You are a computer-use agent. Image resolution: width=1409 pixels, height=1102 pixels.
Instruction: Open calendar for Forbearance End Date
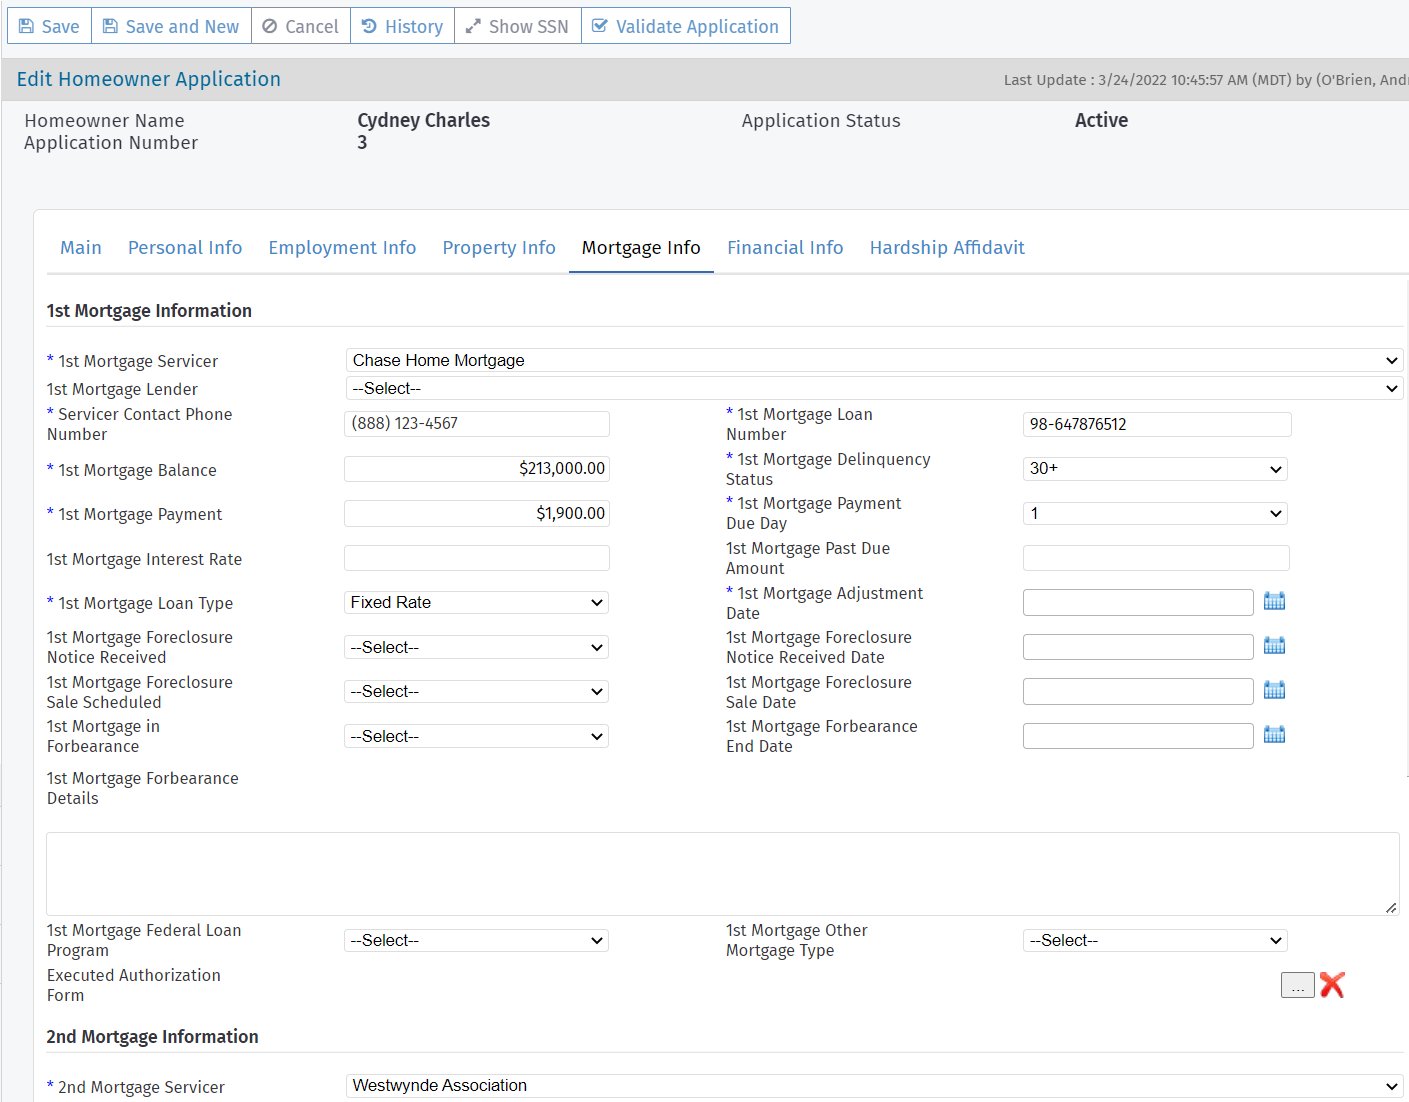tap(1274, 735)
